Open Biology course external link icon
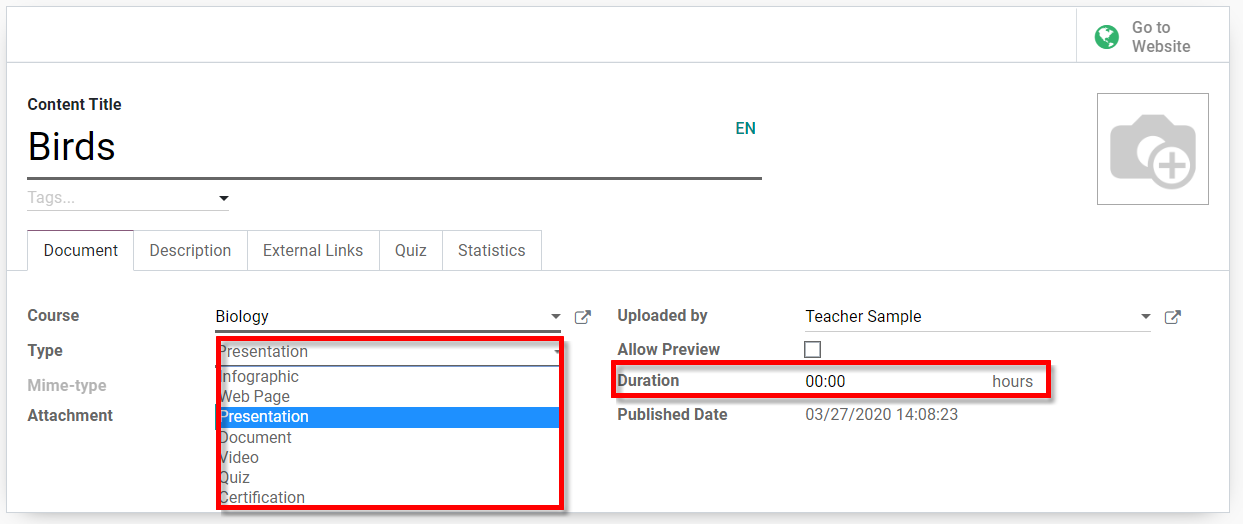 click(582, 317)
